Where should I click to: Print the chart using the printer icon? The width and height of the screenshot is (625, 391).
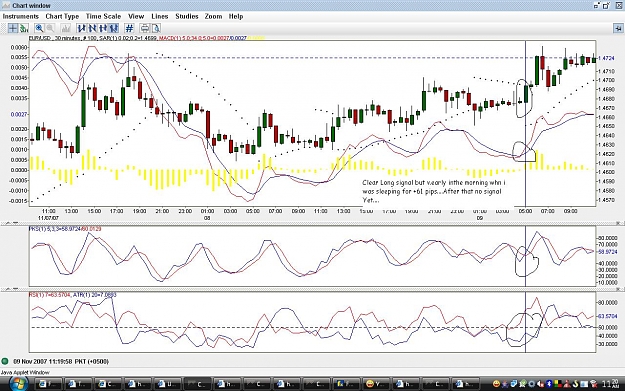[145, 28]
